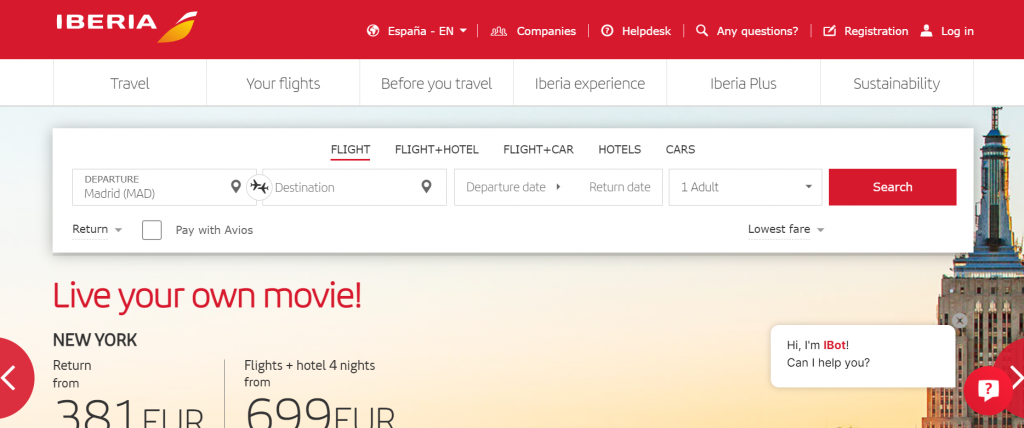Click the Return date field

(x=620, y=187)
